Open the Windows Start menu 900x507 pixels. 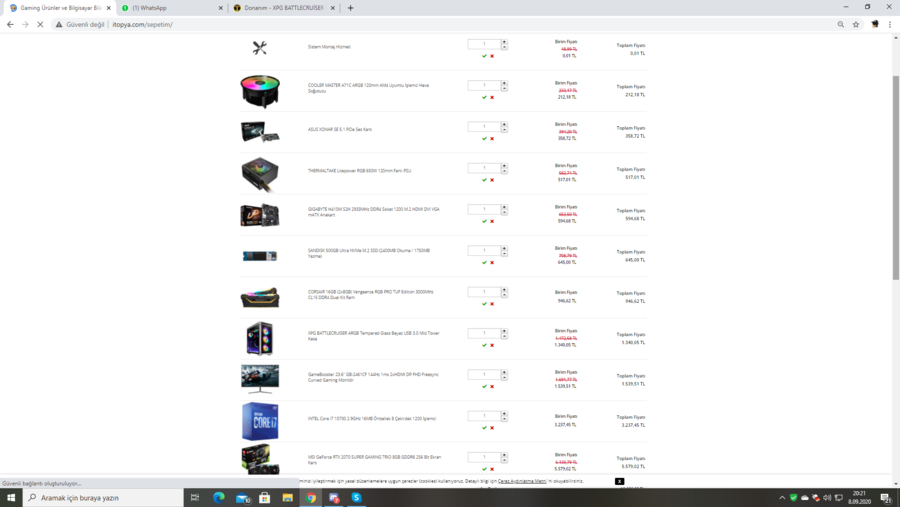coord(11,498)
